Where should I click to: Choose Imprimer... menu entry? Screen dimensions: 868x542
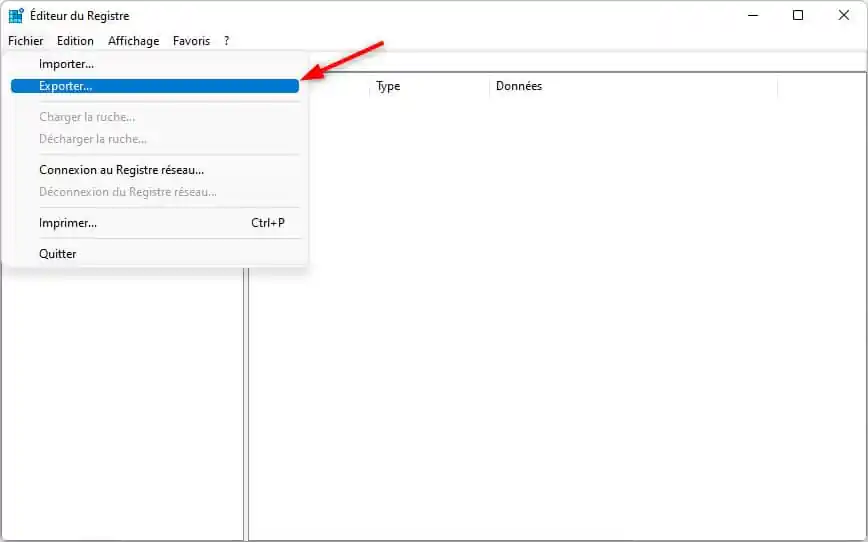[x=155, y=223]
